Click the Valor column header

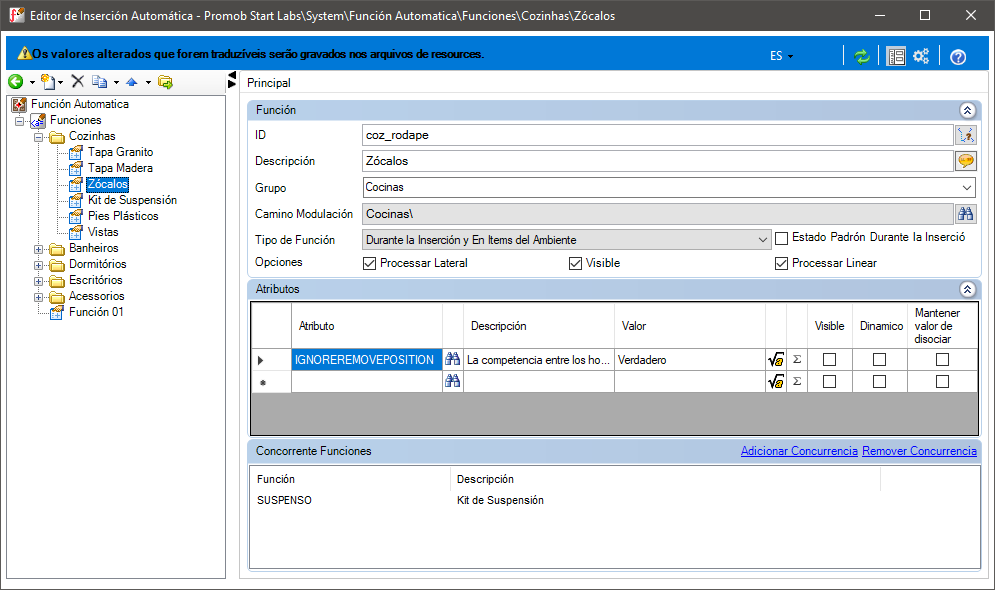[x=690, y=326]
